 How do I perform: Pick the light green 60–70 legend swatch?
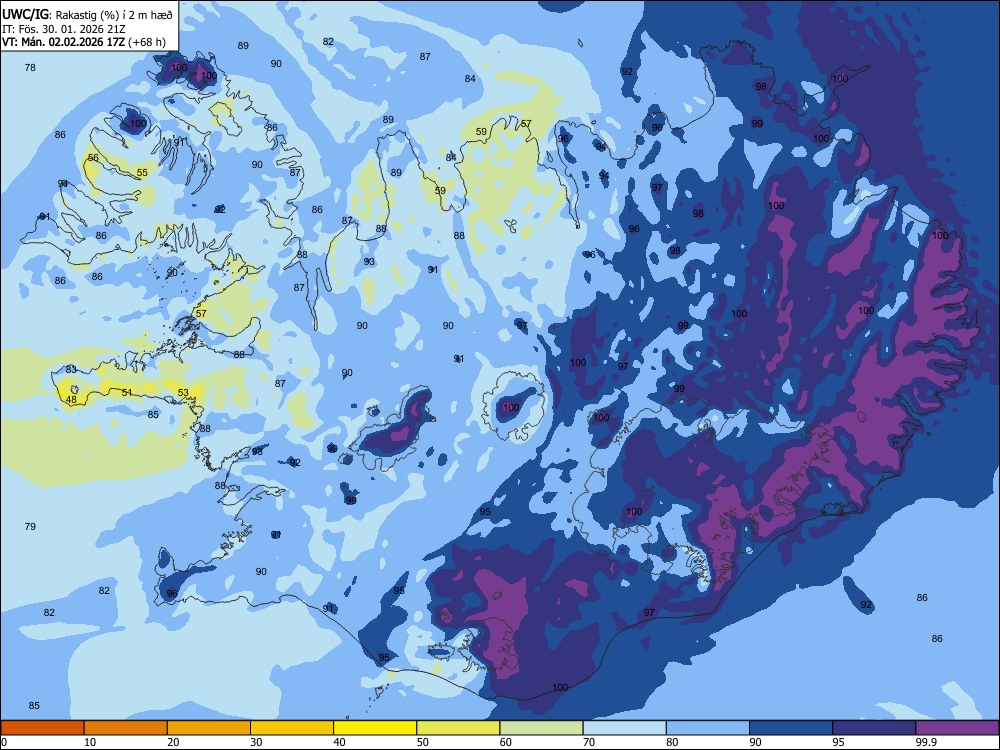pyautogui.click(x=541, y=728)
